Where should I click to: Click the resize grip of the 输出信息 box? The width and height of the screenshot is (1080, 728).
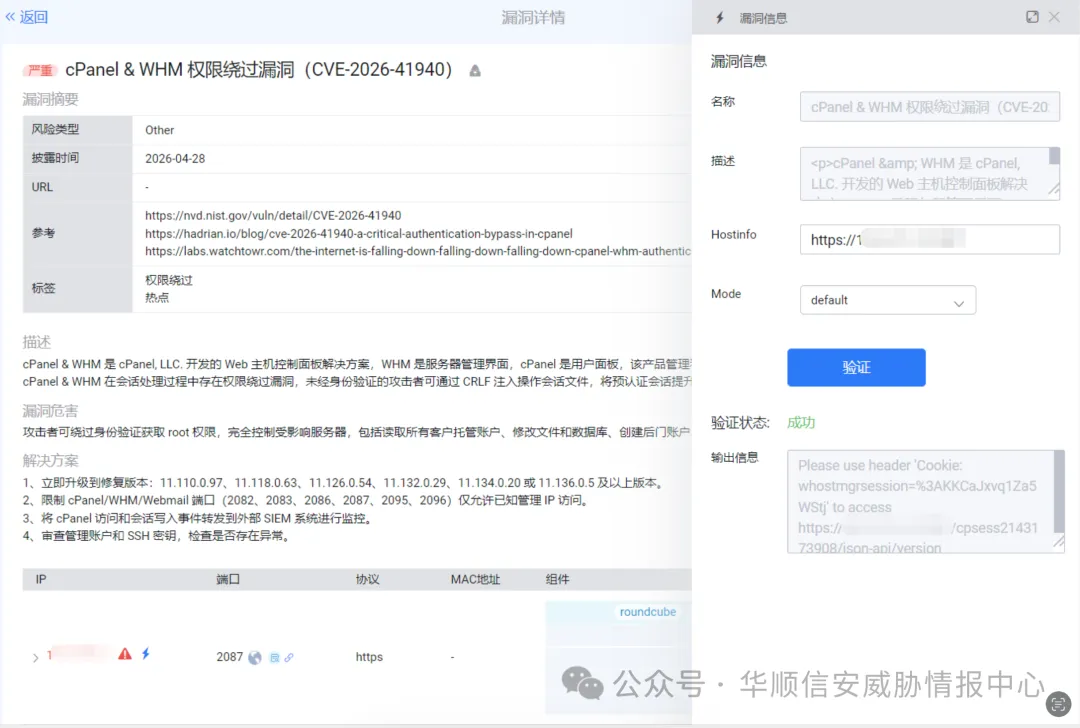(x=1059, y=544)
